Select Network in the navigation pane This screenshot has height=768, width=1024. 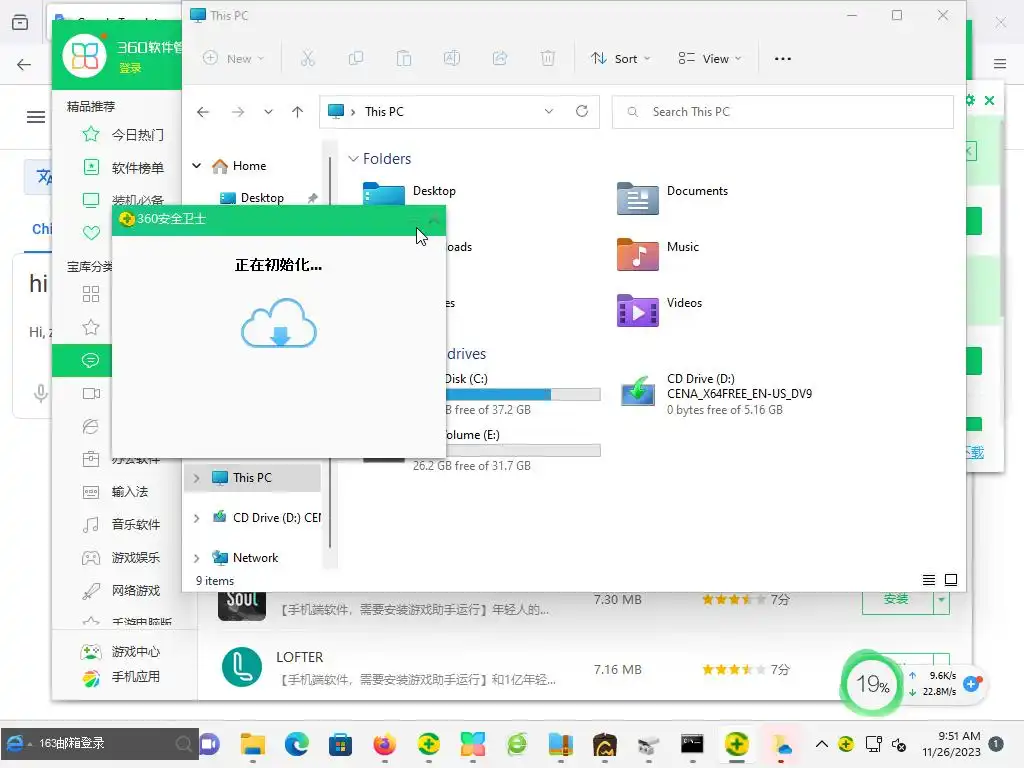tap(245, 558)
